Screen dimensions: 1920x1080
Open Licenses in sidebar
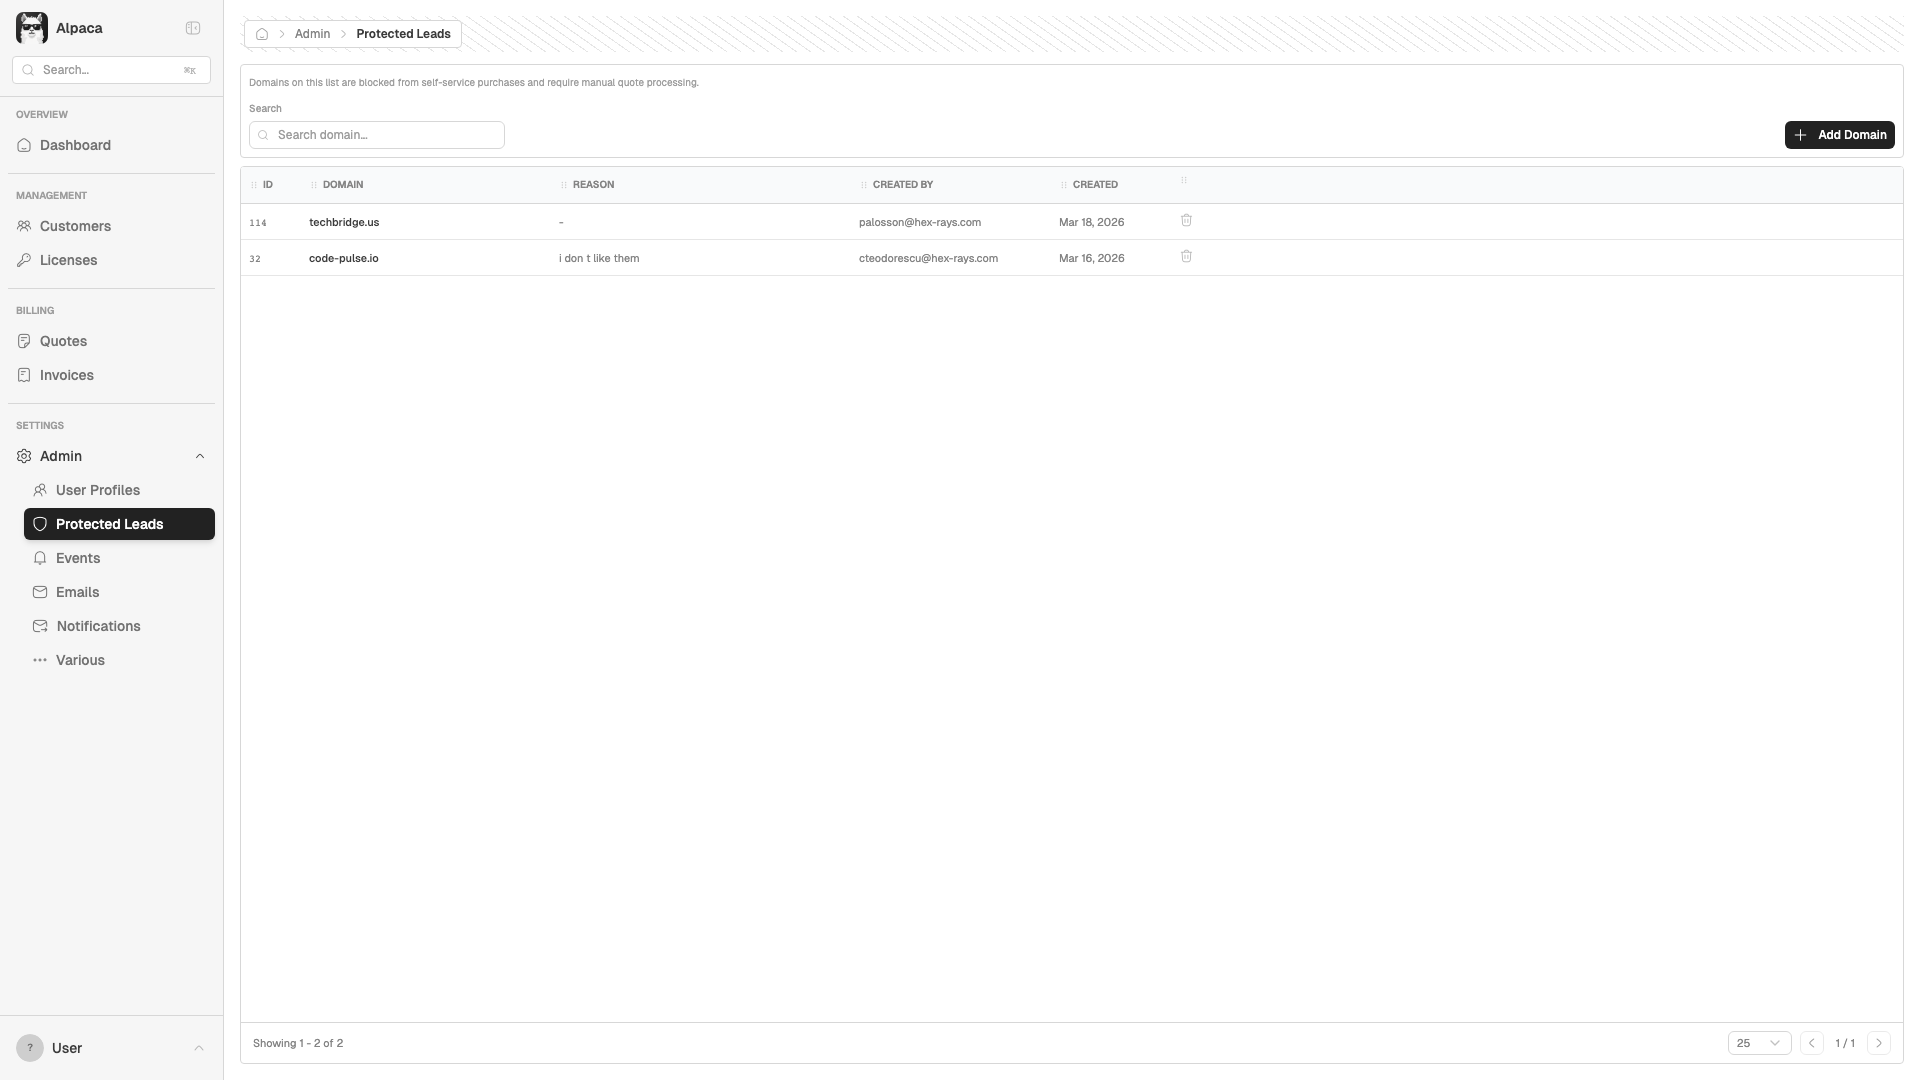point(68,260)
